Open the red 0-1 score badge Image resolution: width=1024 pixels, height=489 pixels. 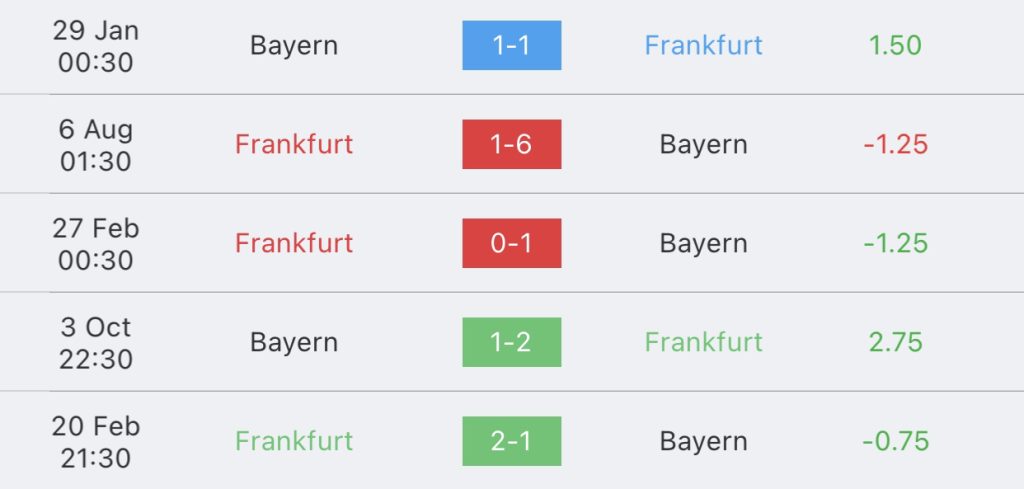pos(511,243)
